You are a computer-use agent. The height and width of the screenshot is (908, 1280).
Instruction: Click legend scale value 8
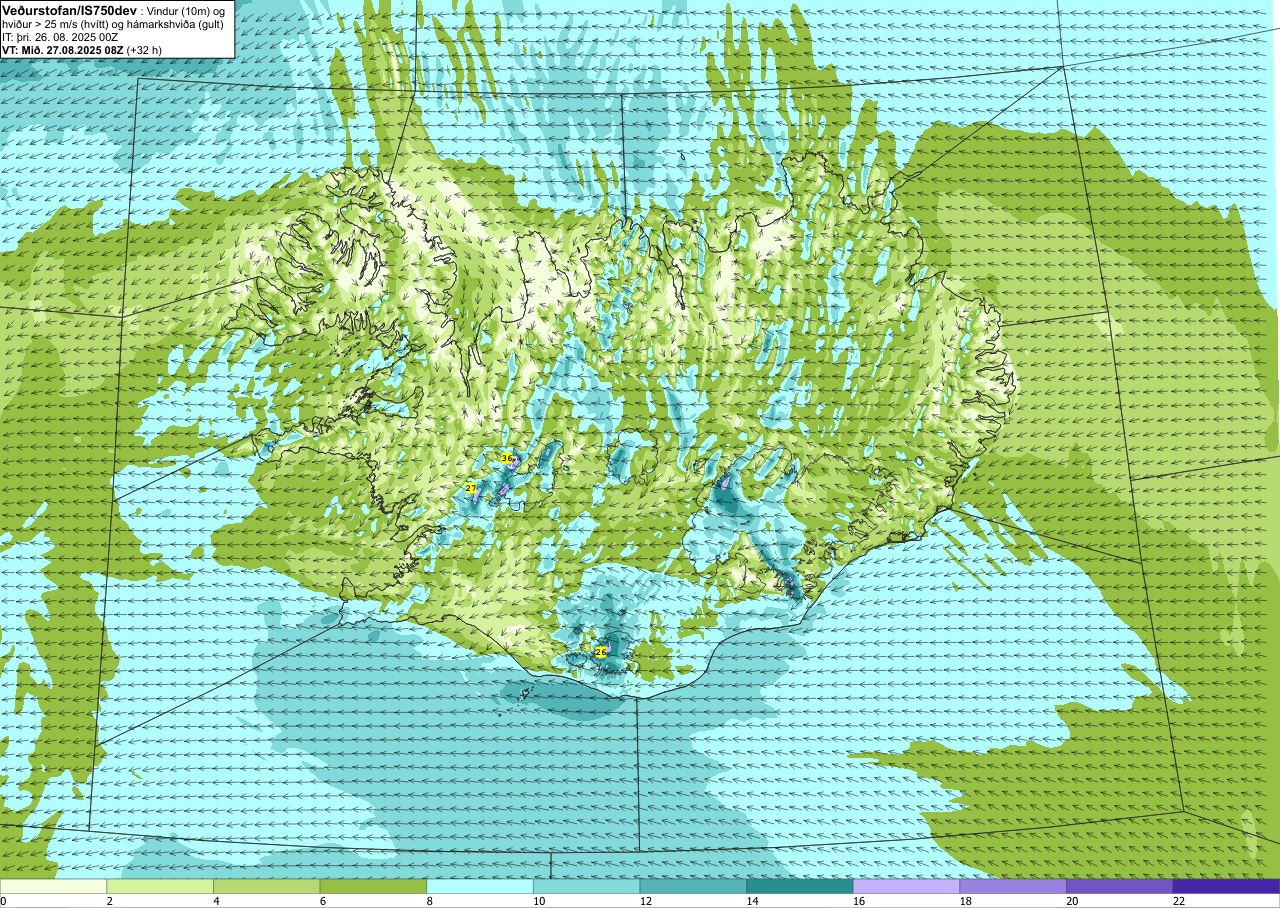point(430,901)
